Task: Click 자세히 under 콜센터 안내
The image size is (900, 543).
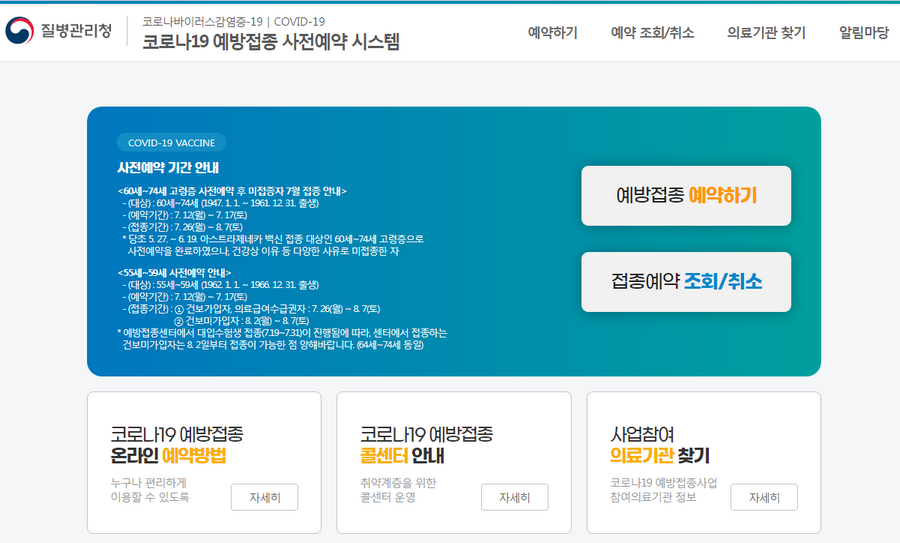Action: tap(515, 497)
